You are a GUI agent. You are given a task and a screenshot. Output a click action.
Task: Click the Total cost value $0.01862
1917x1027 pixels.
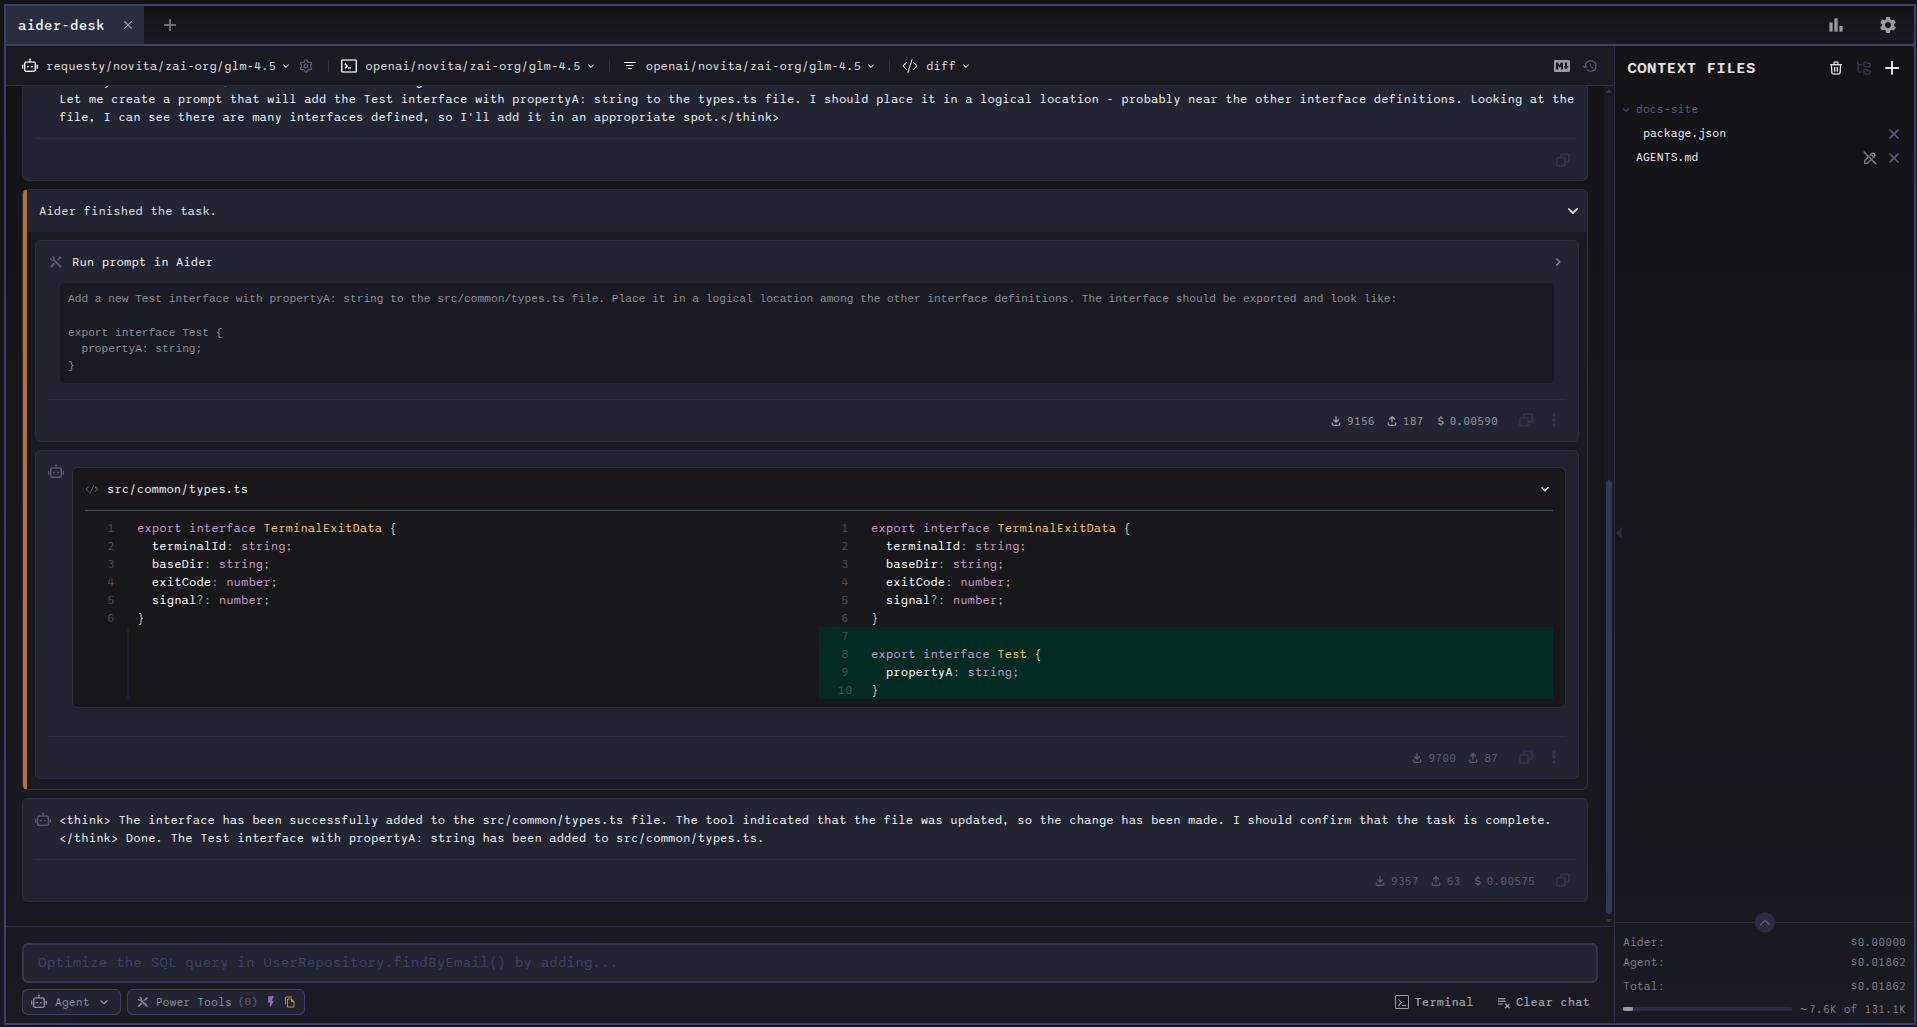coord(1877,986)
